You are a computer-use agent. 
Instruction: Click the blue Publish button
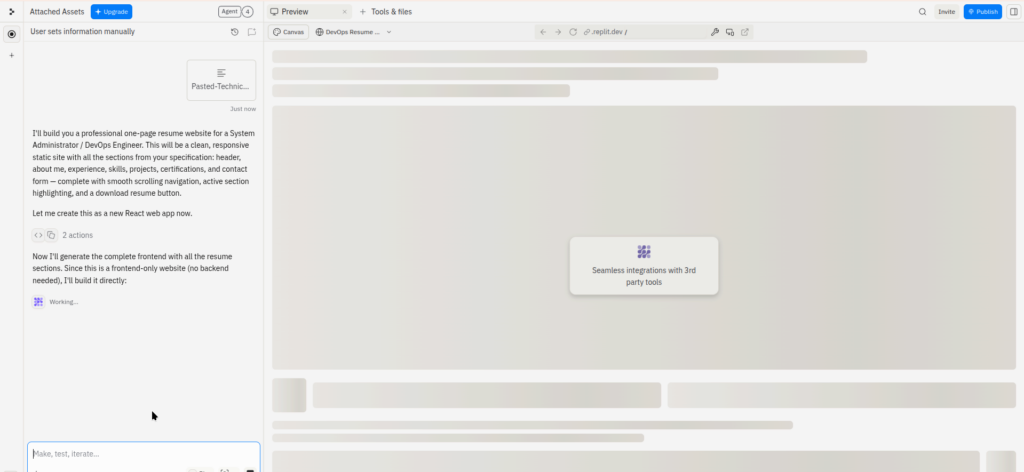pos(982,12)
